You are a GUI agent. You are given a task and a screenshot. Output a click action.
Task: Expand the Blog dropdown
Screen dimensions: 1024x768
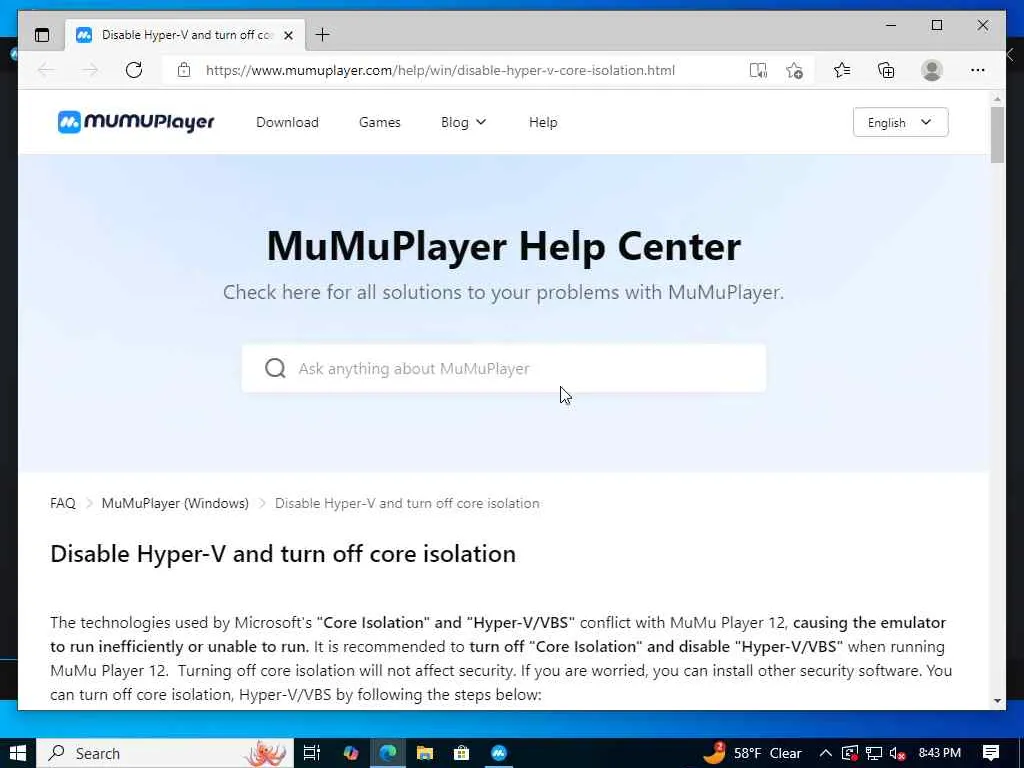pyautogui.click(x=463, y=122)
